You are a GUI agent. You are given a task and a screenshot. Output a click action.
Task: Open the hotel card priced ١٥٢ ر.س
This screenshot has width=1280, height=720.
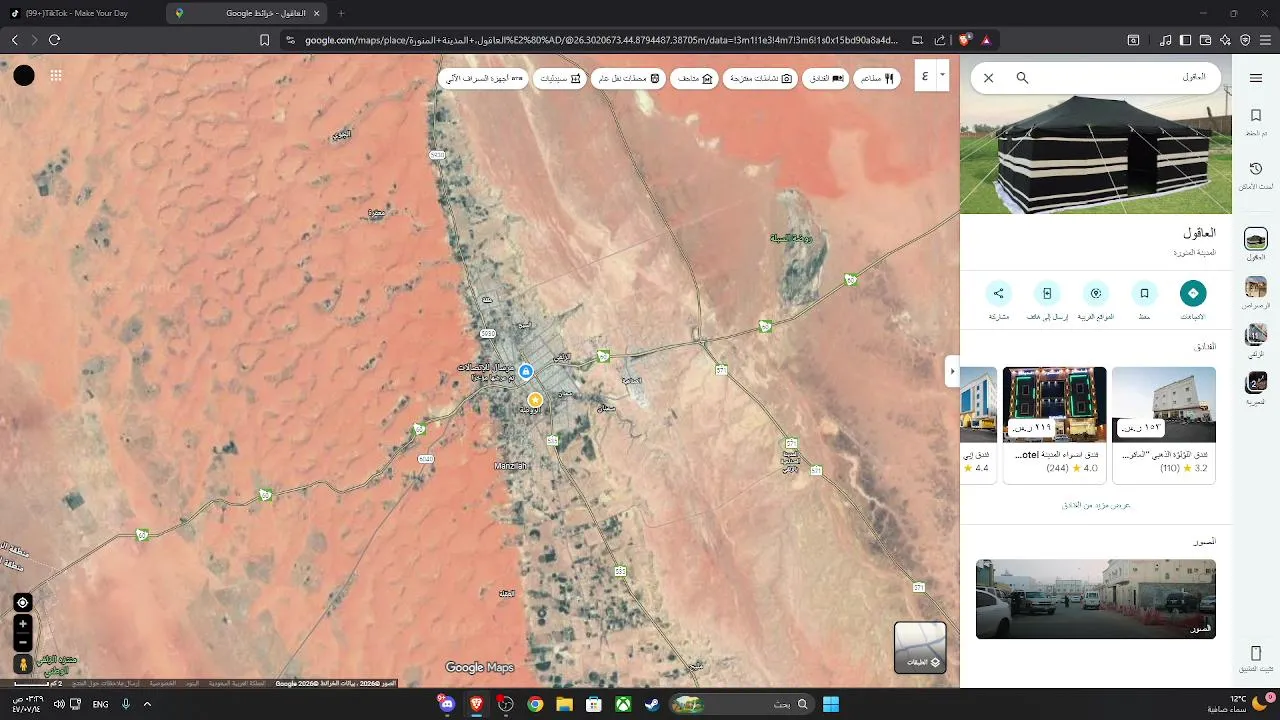tap(1163, 425)
